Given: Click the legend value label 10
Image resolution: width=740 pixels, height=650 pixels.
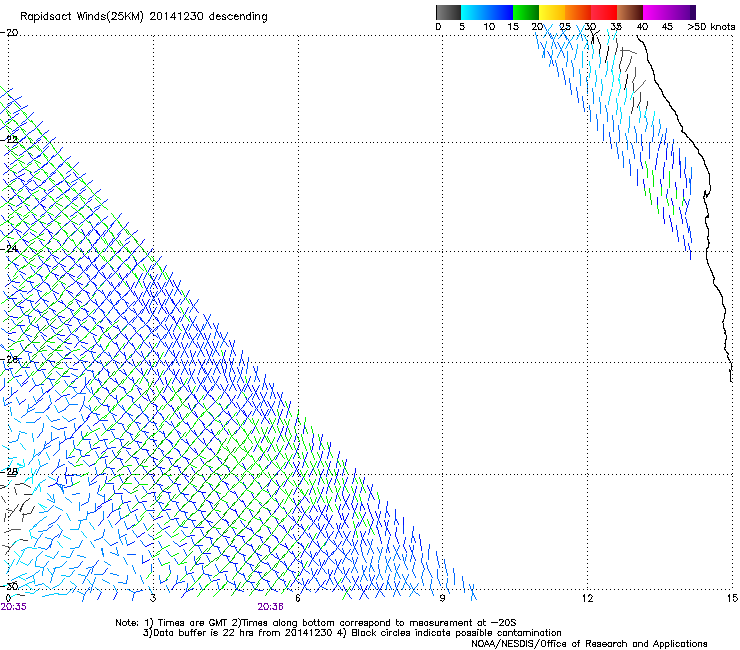Looking at the screenshot, I should [489, 27].
